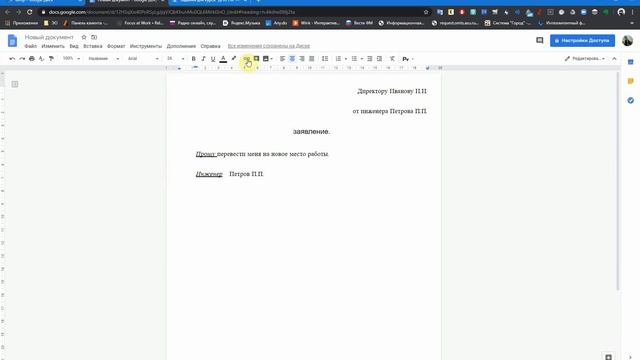Open highlight color picker
Screen dimensions: 640x360
234,59
